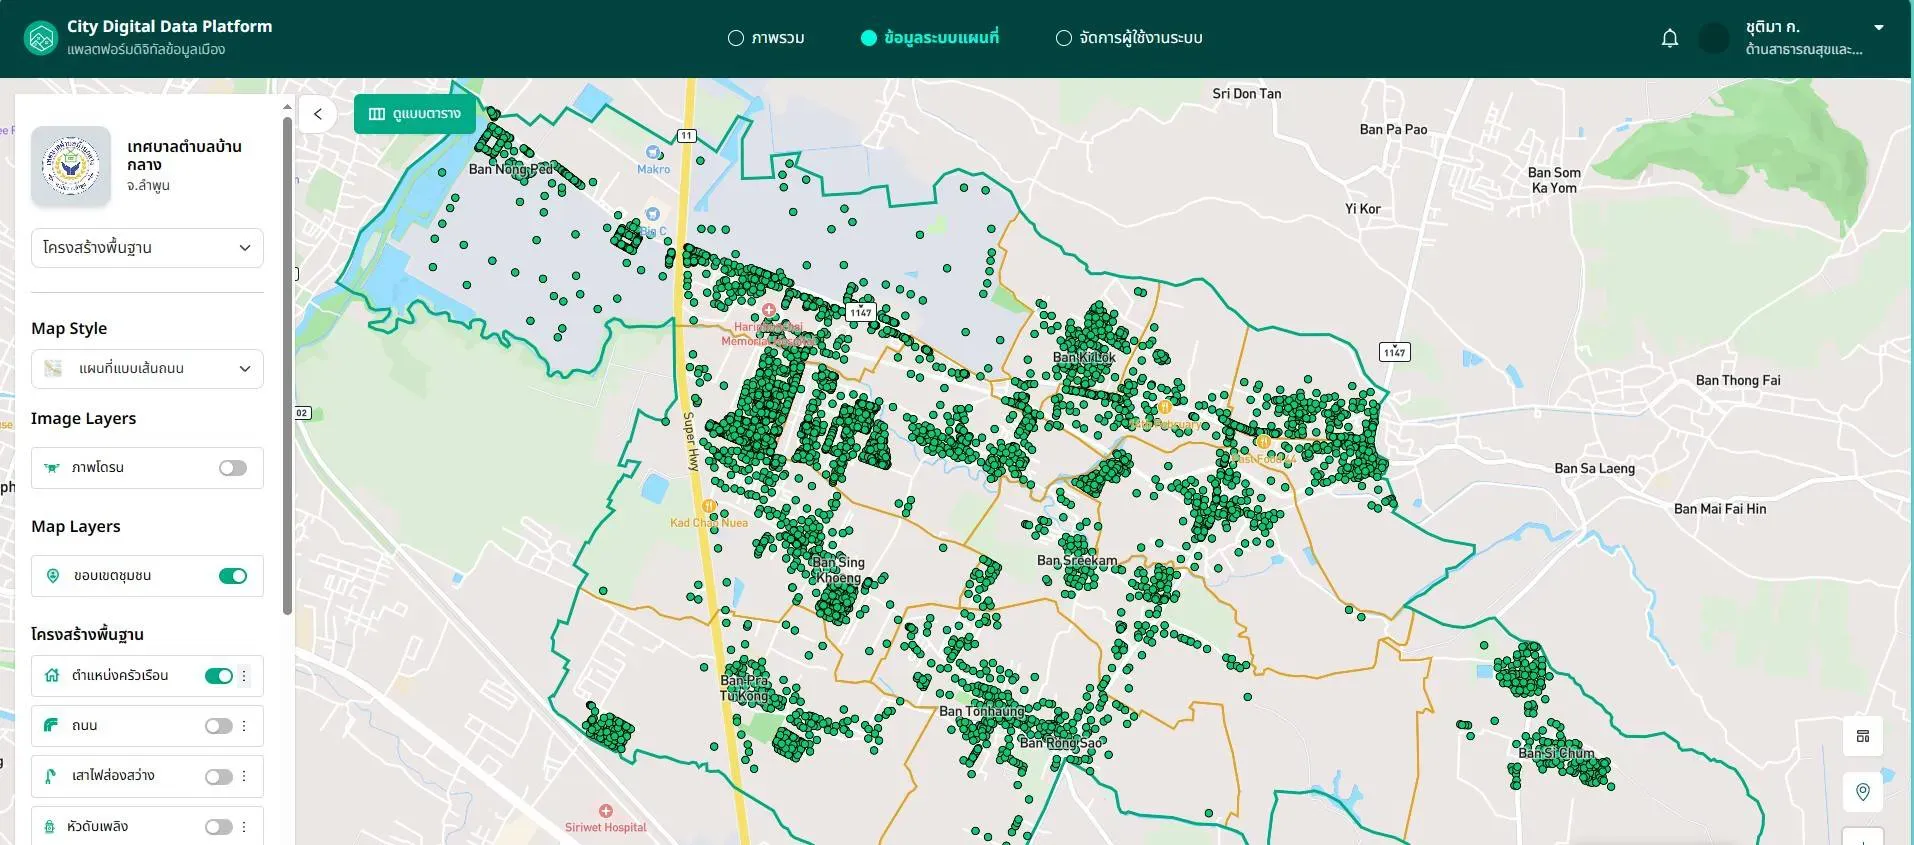This screenshot has height=845, width=1914.
Task: Click the map location pin button
Action: pyautogui.click(x=1862, y=792)
